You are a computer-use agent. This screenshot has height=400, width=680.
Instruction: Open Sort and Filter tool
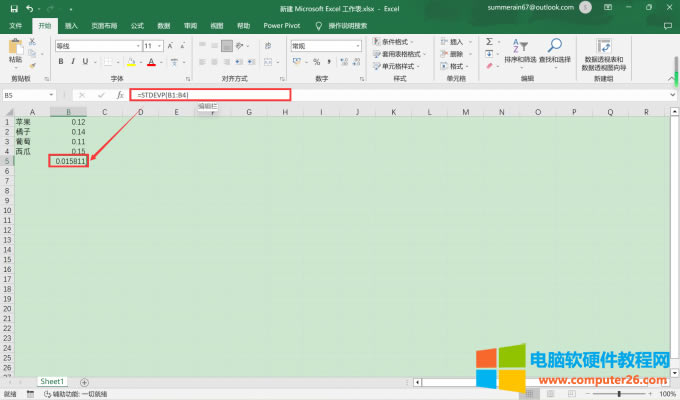click(x=519, y=50)
